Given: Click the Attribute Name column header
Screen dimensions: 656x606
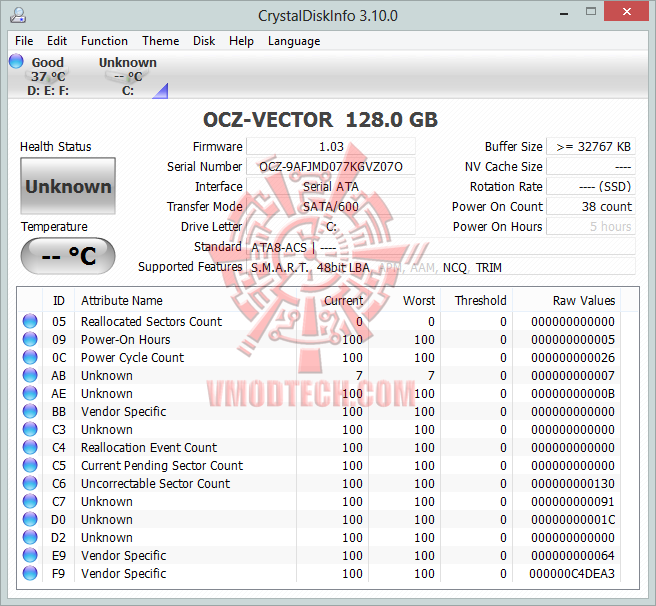Looking at the screenshot, I should (185, 300).
